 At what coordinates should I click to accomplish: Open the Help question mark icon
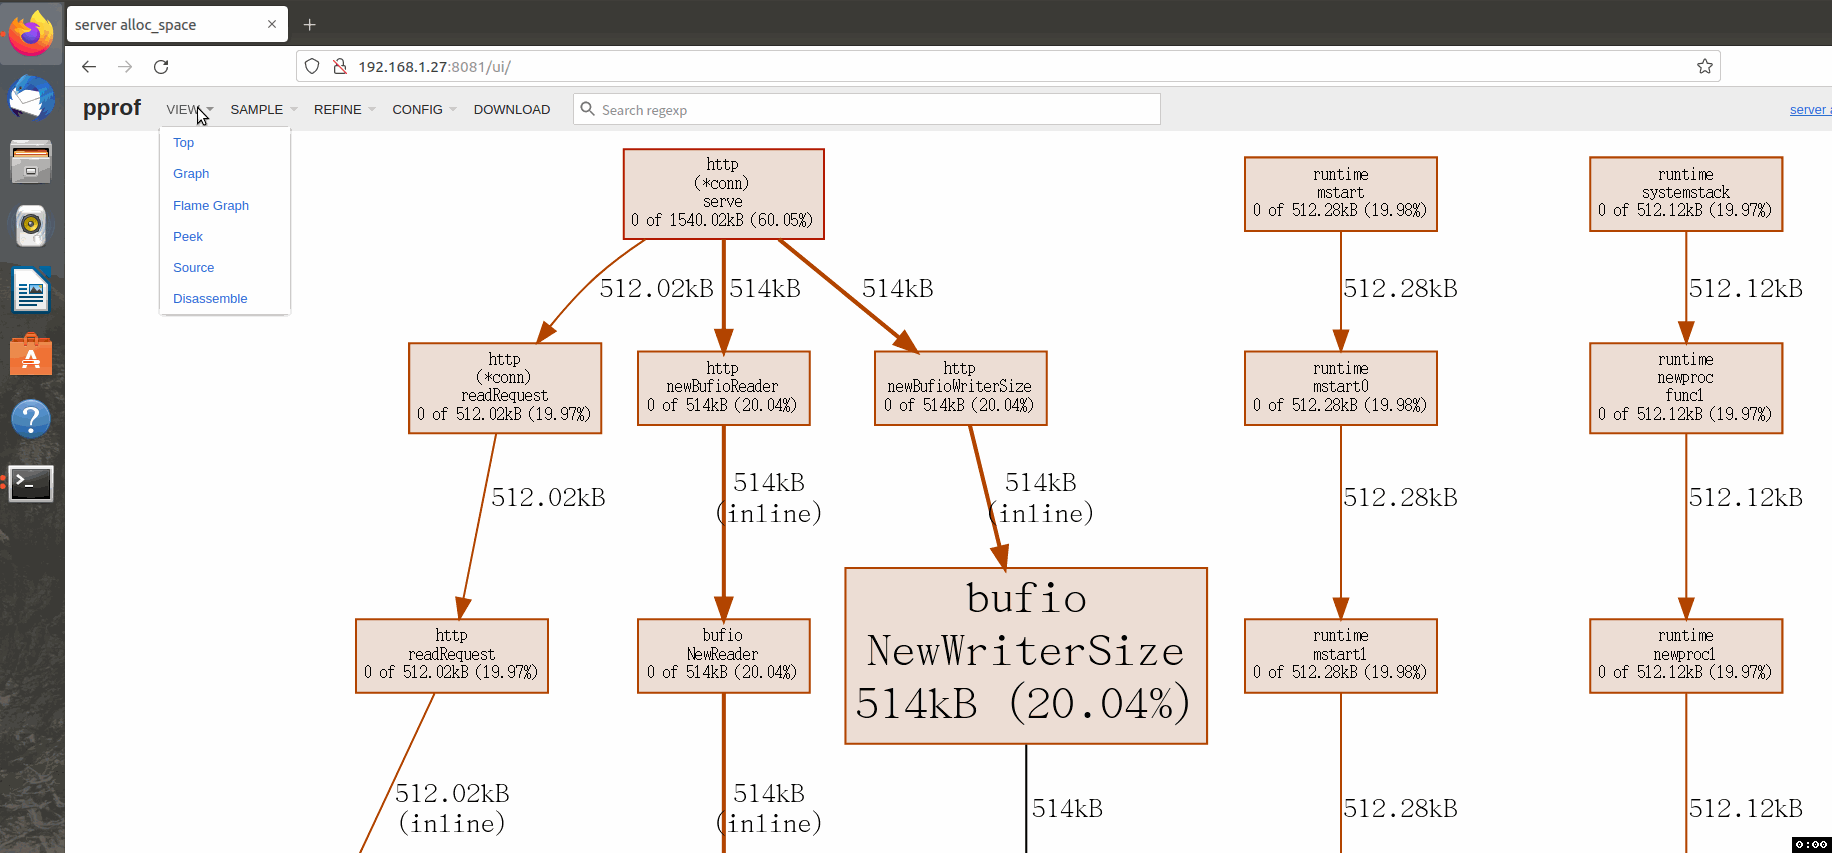click(x=31, y=419)
